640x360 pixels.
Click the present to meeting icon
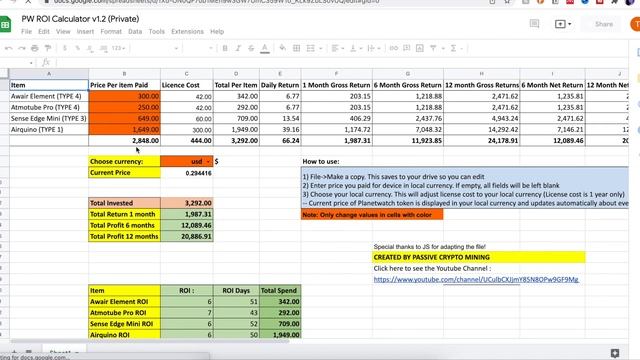[560, 24]
